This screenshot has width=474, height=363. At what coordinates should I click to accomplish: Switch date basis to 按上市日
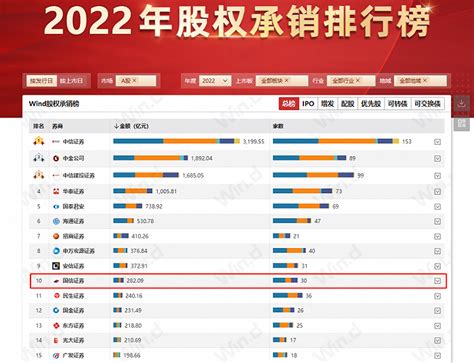(x=71, y=81)
